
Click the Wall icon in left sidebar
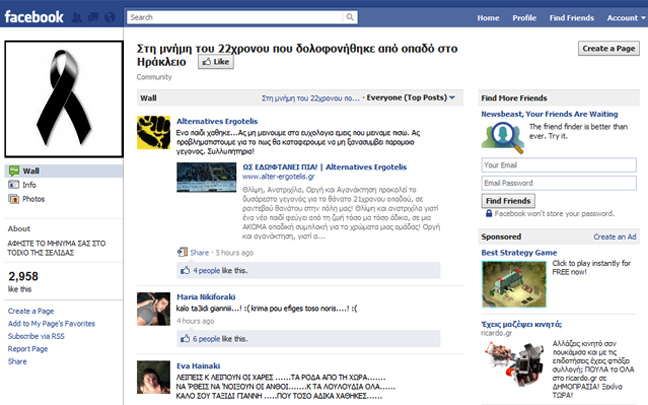pyautogui.click(x=13, y=171)
